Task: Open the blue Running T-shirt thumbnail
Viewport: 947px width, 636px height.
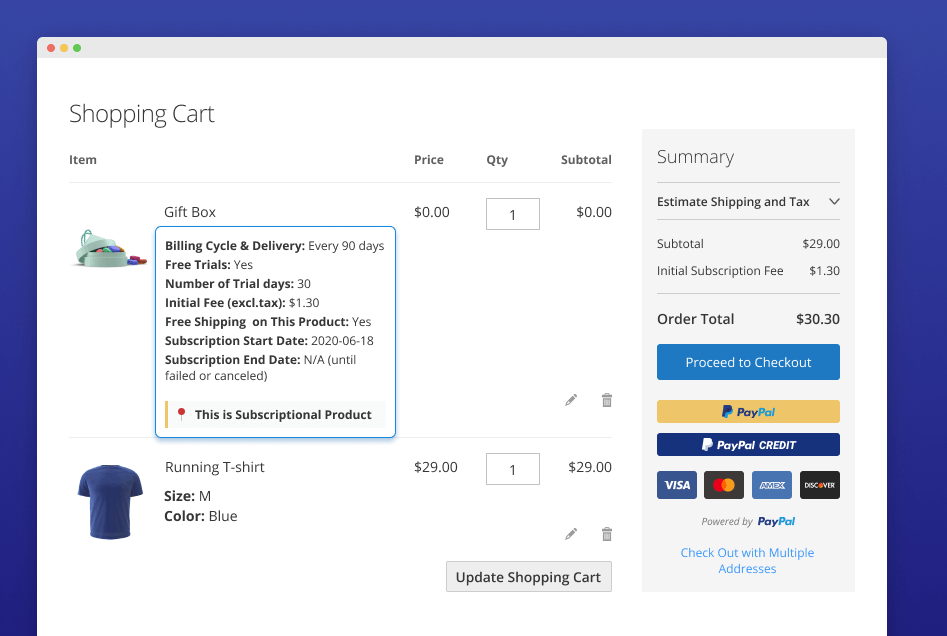Action: 110,496
